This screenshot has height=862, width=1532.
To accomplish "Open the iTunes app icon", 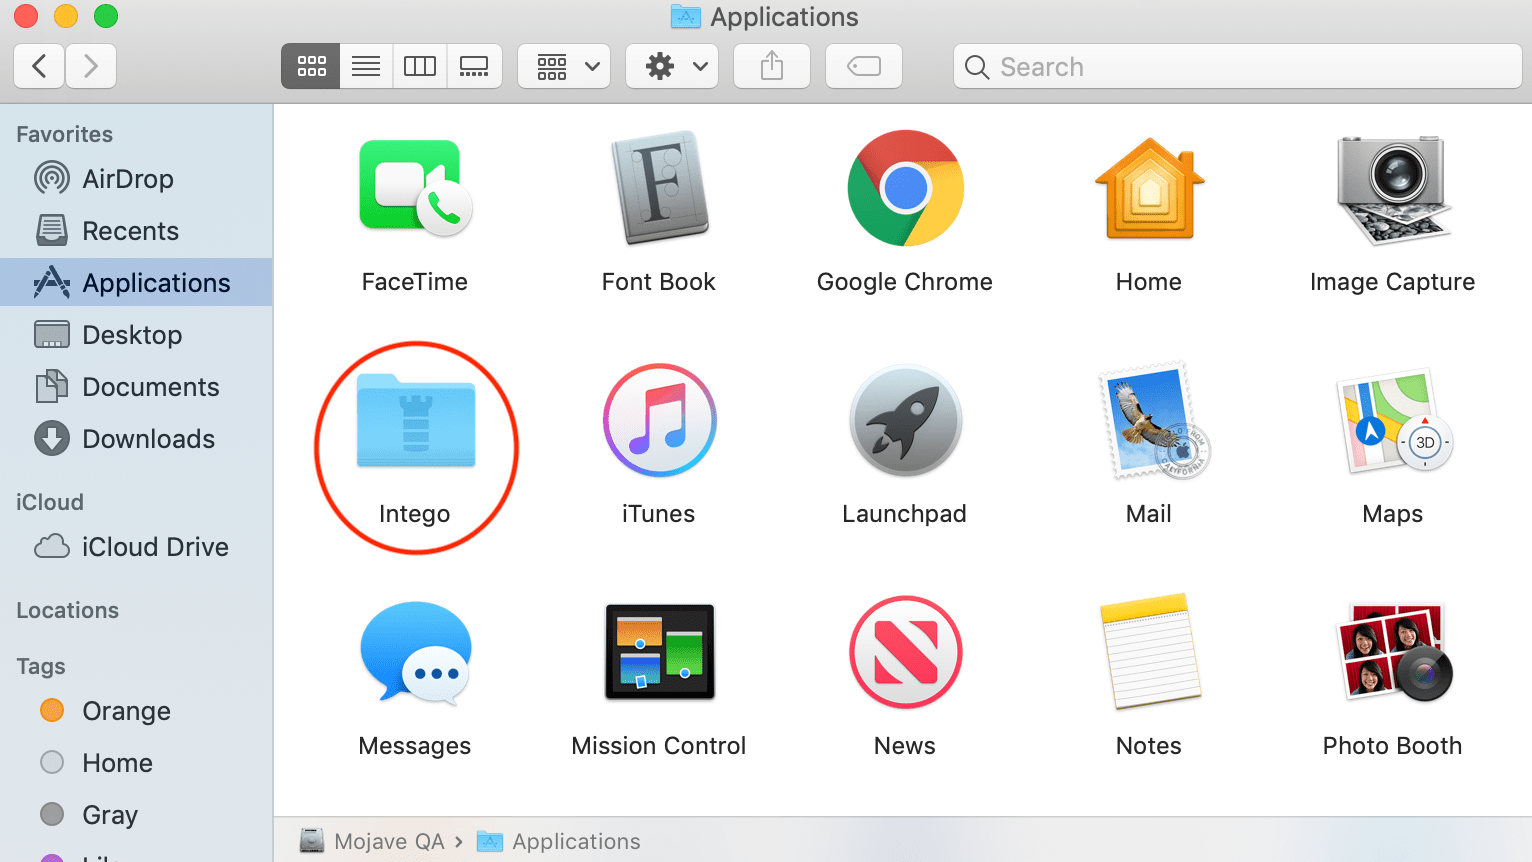I will 658,420.
